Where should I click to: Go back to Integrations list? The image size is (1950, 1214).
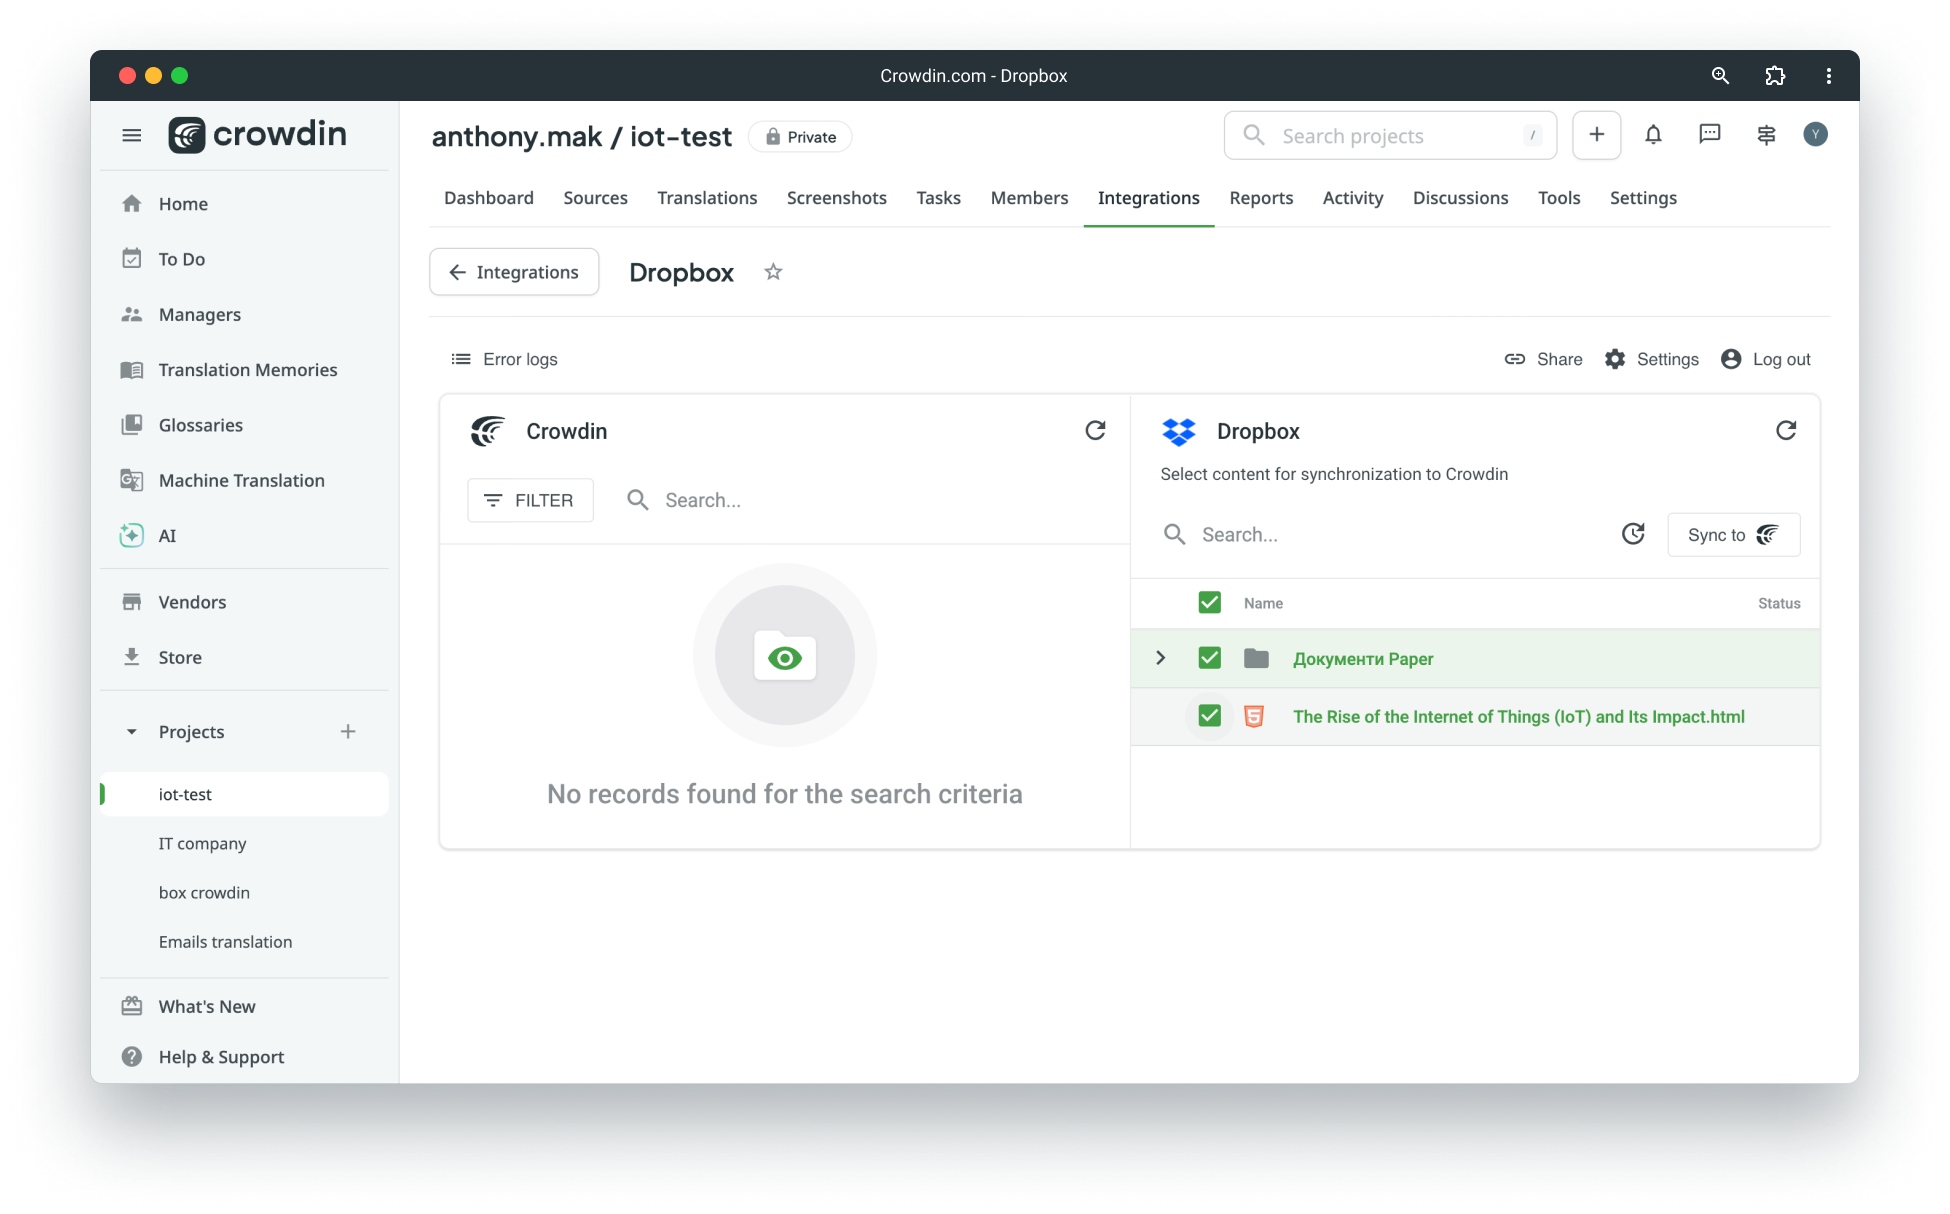tap(514, 272)
